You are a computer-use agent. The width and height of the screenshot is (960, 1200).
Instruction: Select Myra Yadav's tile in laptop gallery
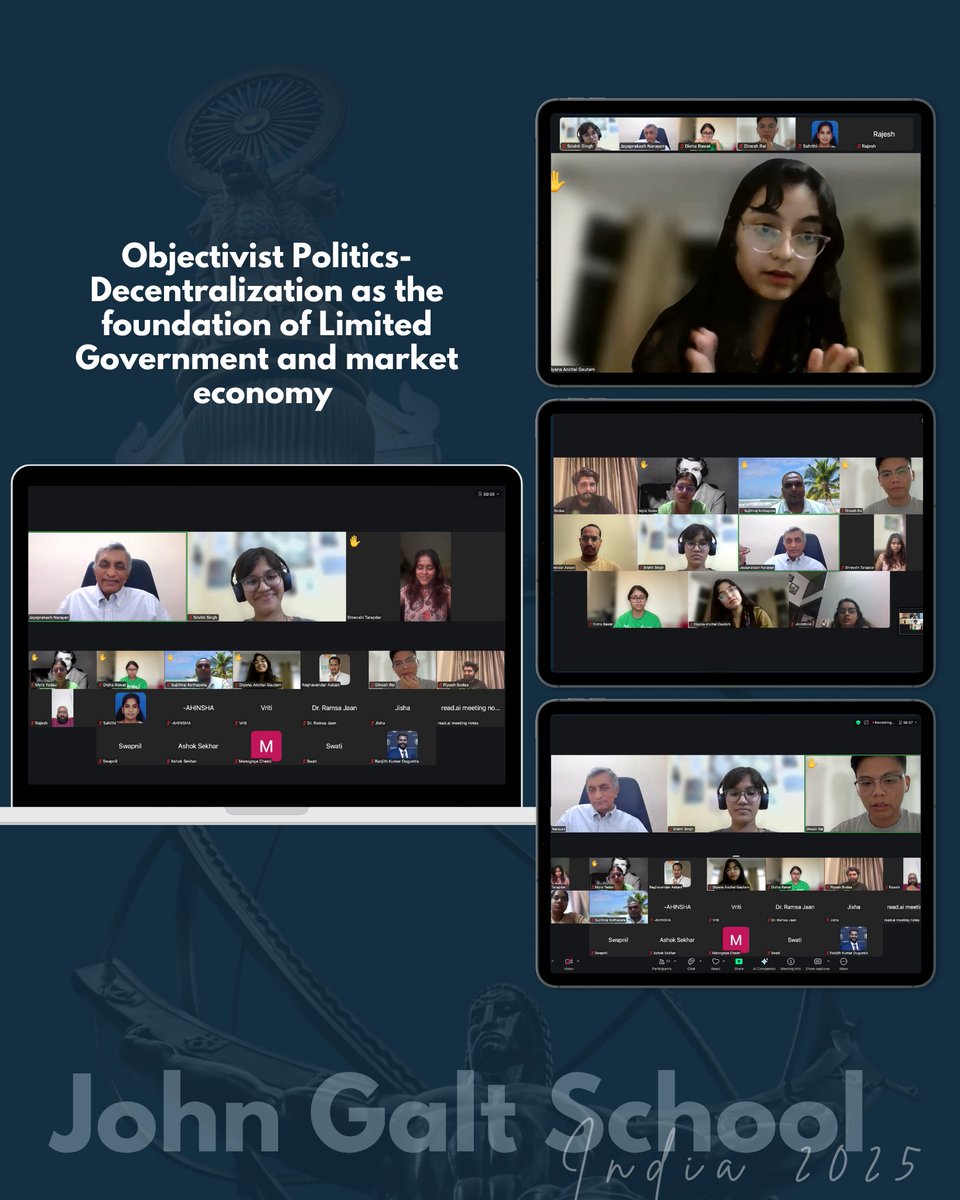[62, 670]
